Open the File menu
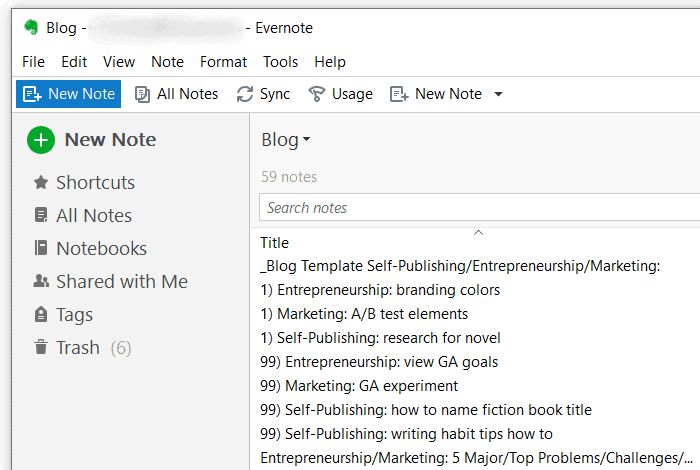 (x=33, y=62)
